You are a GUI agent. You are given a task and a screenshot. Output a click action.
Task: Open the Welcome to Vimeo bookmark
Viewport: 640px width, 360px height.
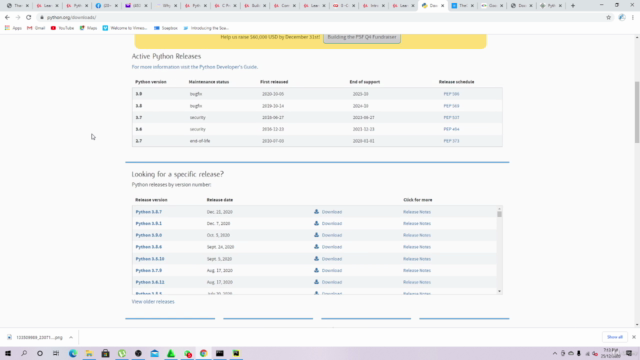pyautogui.click(x=125, y=28)
